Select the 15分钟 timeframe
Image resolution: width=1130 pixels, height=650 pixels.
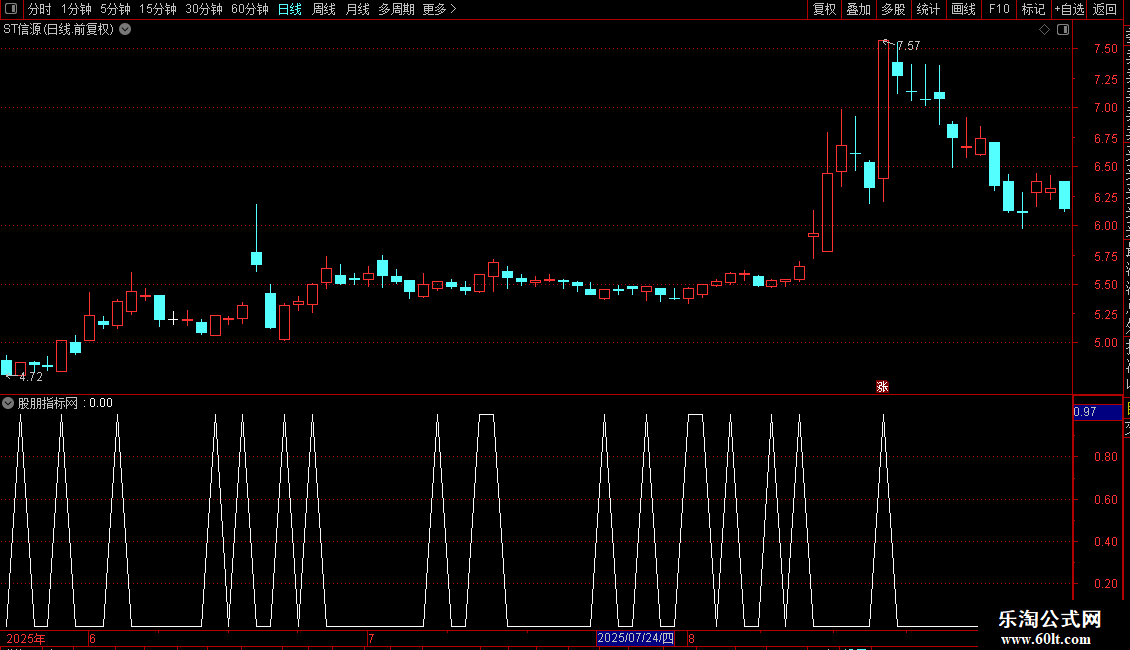(x=158, y=9)
